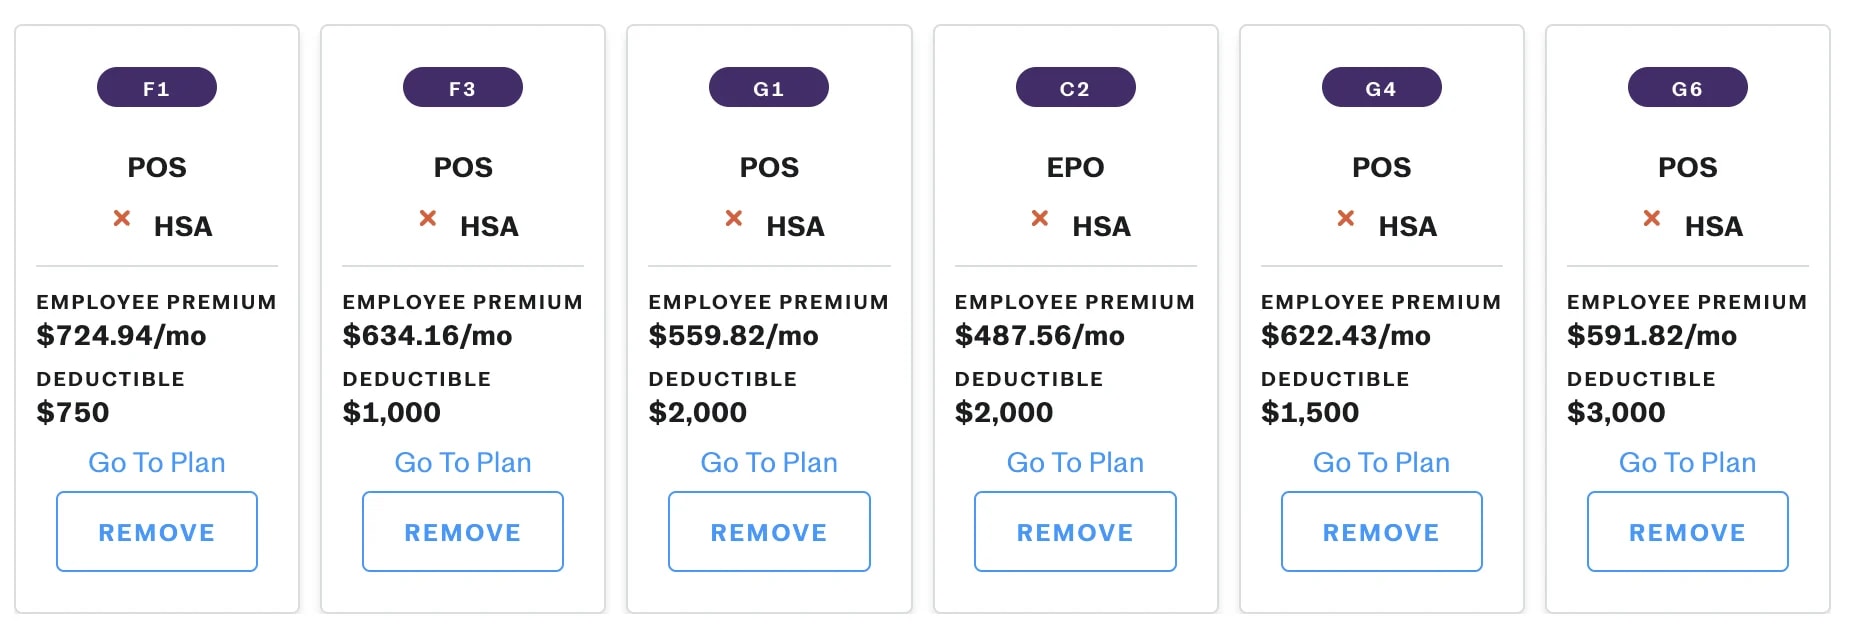
Task: Click the HSA X icon on F1 card
Action: [122, 218]
